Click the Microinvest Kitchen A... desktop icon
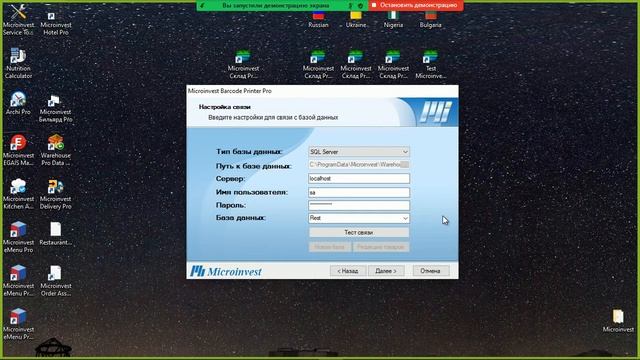The height and width of the screenshot is (360, 640). pos(18,194)
